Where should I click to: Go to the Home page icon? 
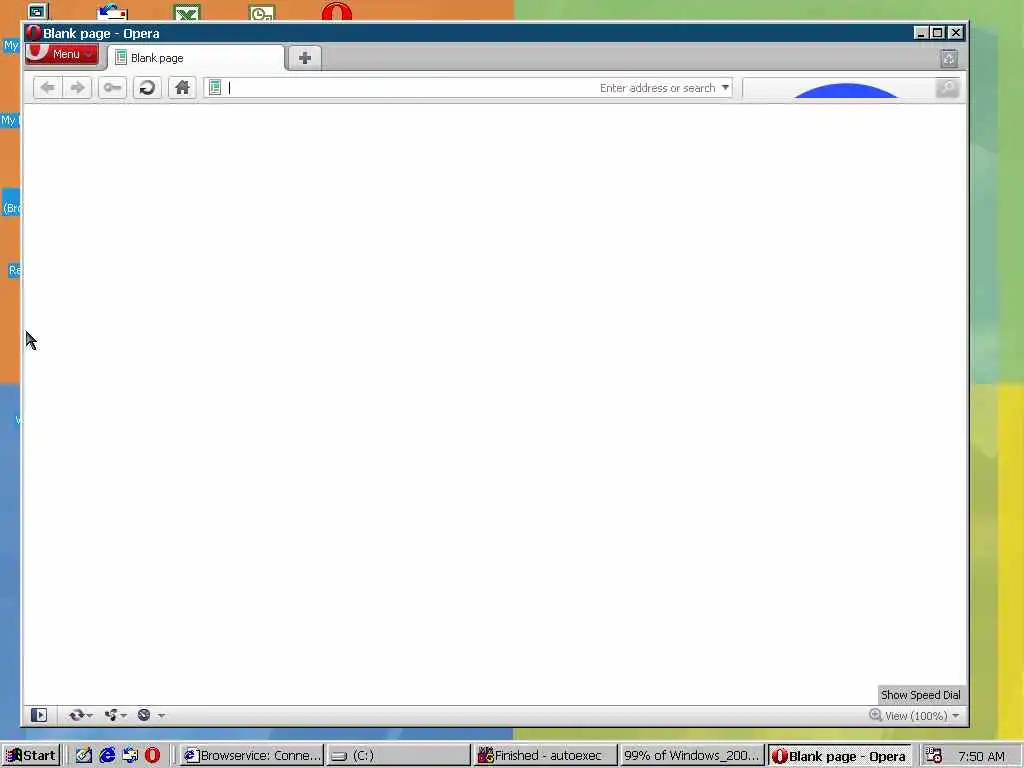tap(182, 88)
